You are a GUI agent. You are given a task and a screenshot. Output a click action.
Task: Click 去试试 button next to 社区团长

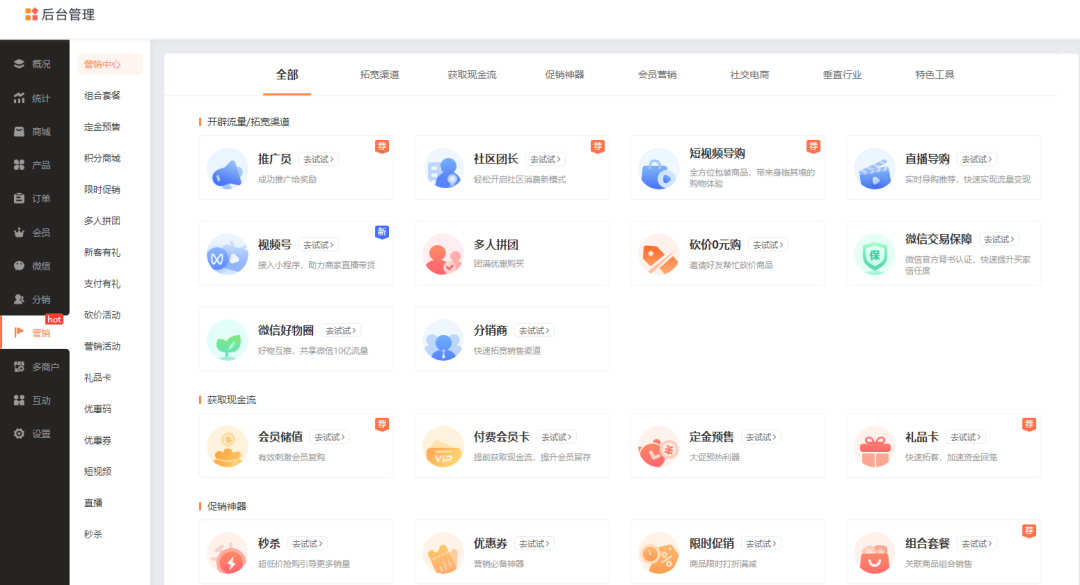(546, 159)
